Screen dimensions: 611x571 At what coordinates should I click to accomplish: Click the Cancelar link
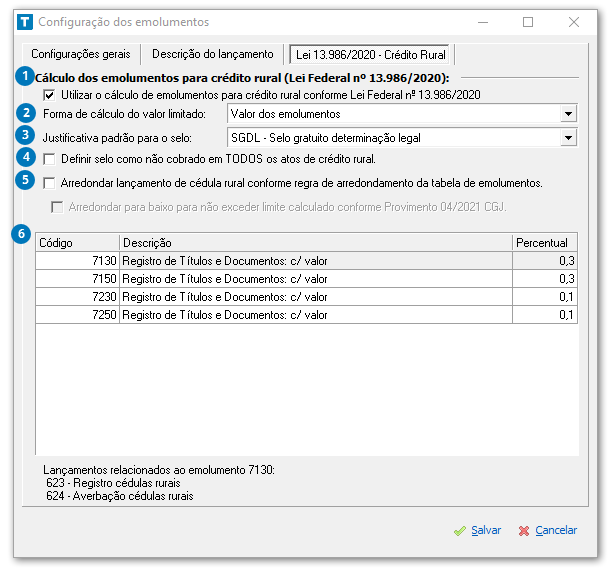click(x=556, y=530)
